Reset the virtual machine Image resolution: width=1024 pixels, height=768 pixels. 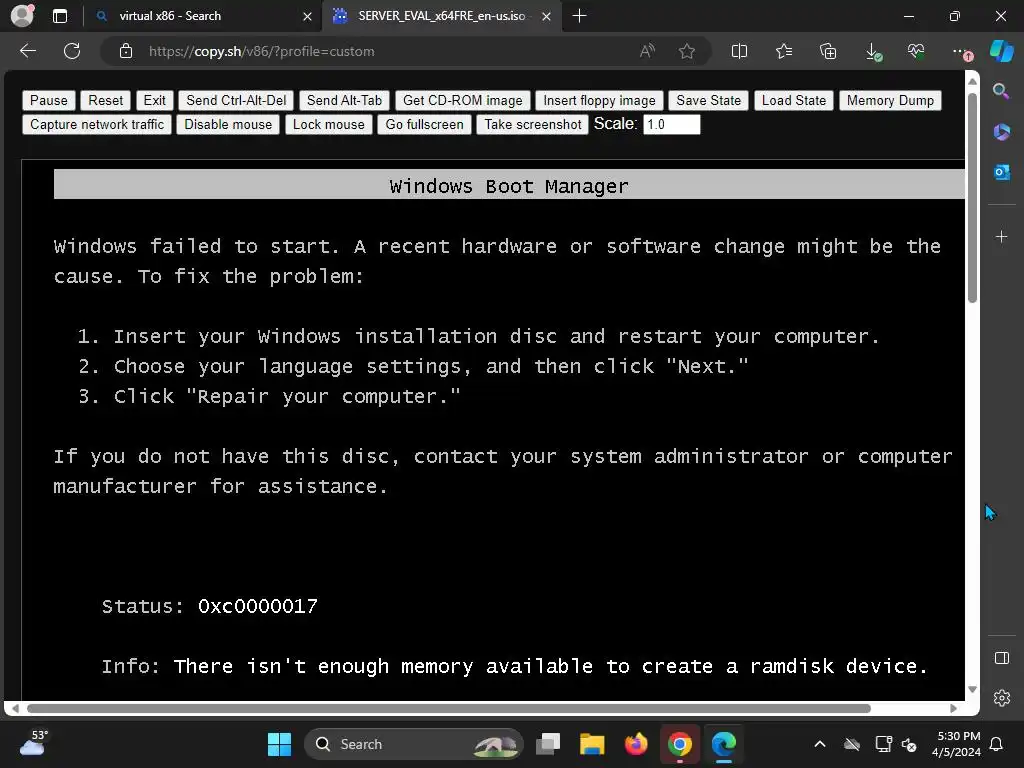[105, 100]
